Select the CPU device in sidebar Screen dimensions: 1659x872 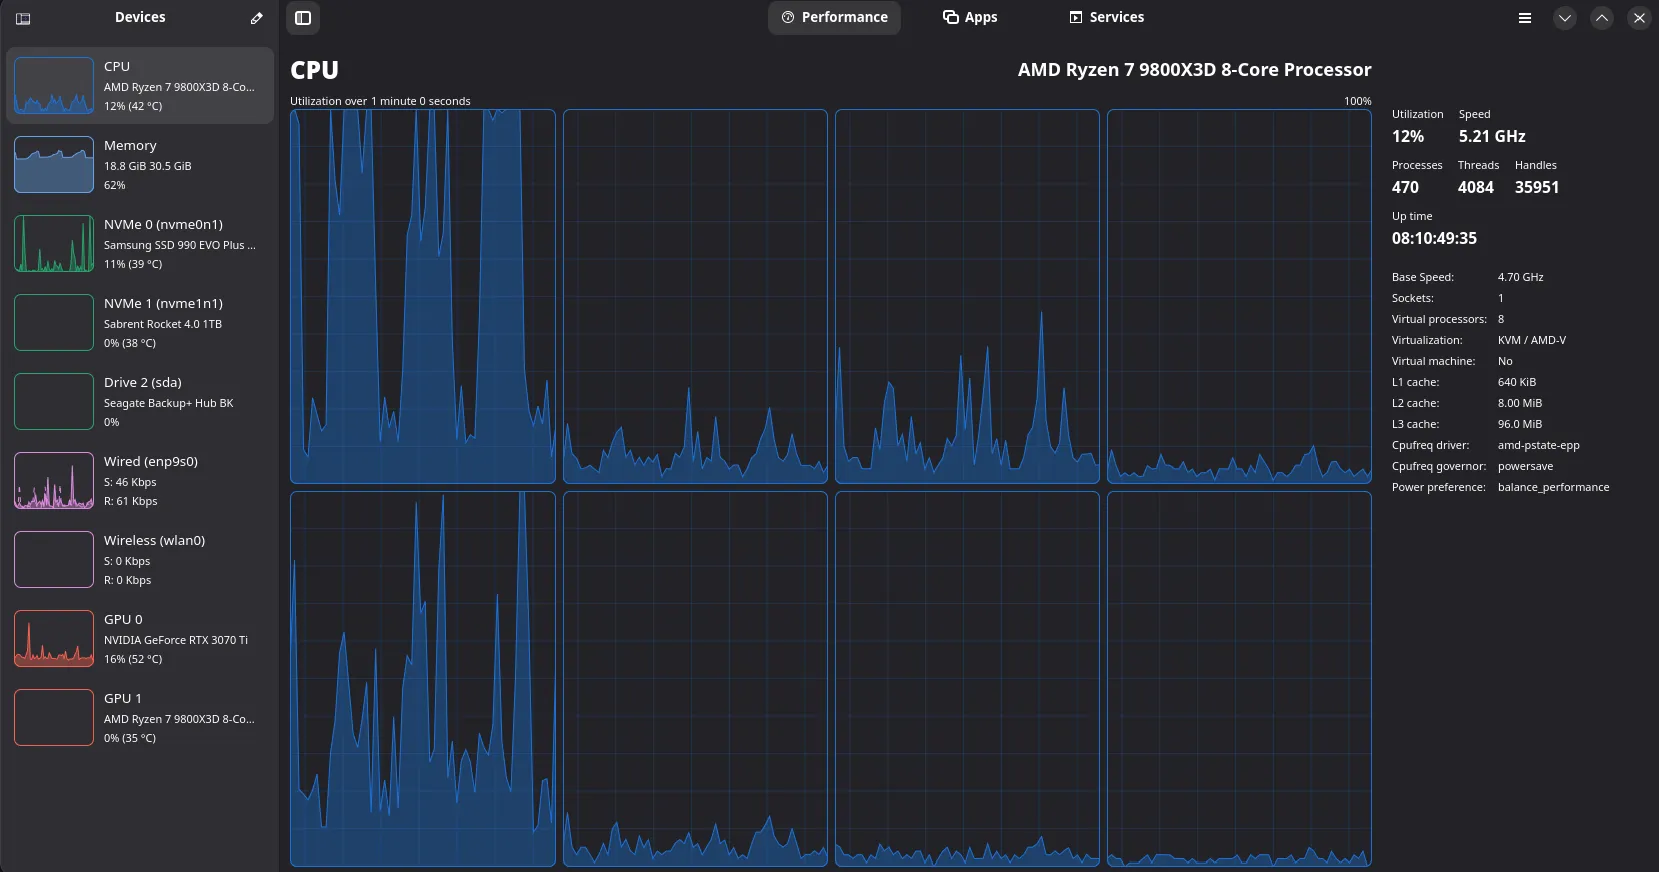coord(140,86)
